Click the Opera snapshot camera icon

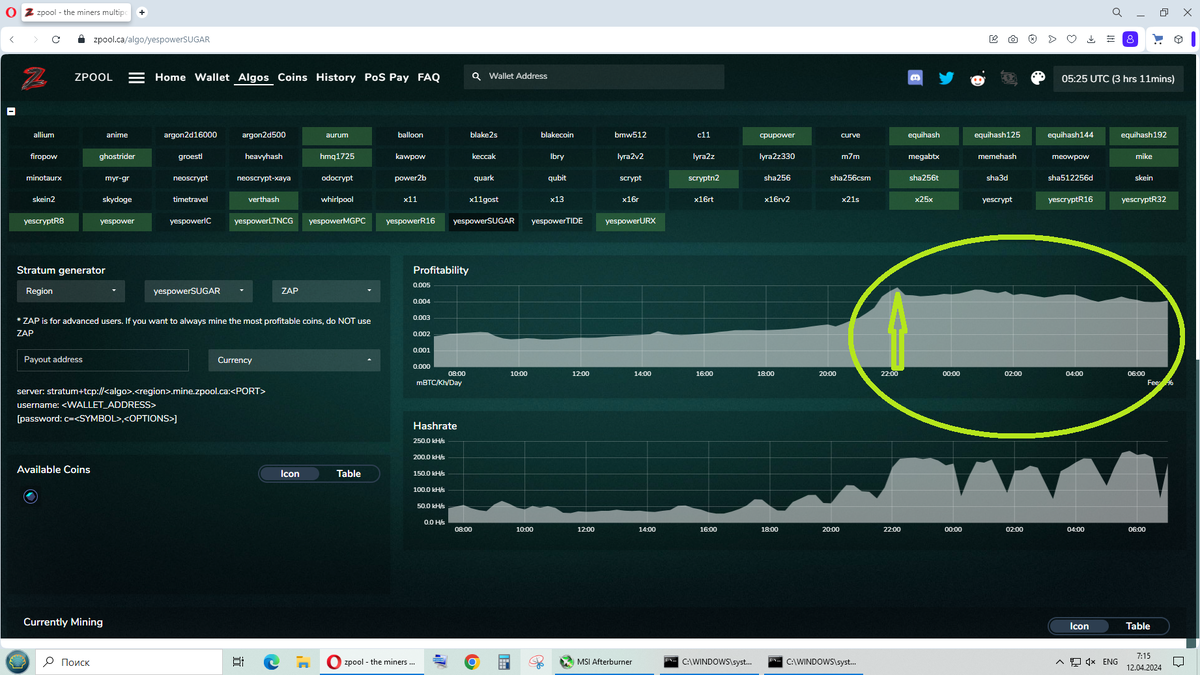click(x=1013, y=39)
